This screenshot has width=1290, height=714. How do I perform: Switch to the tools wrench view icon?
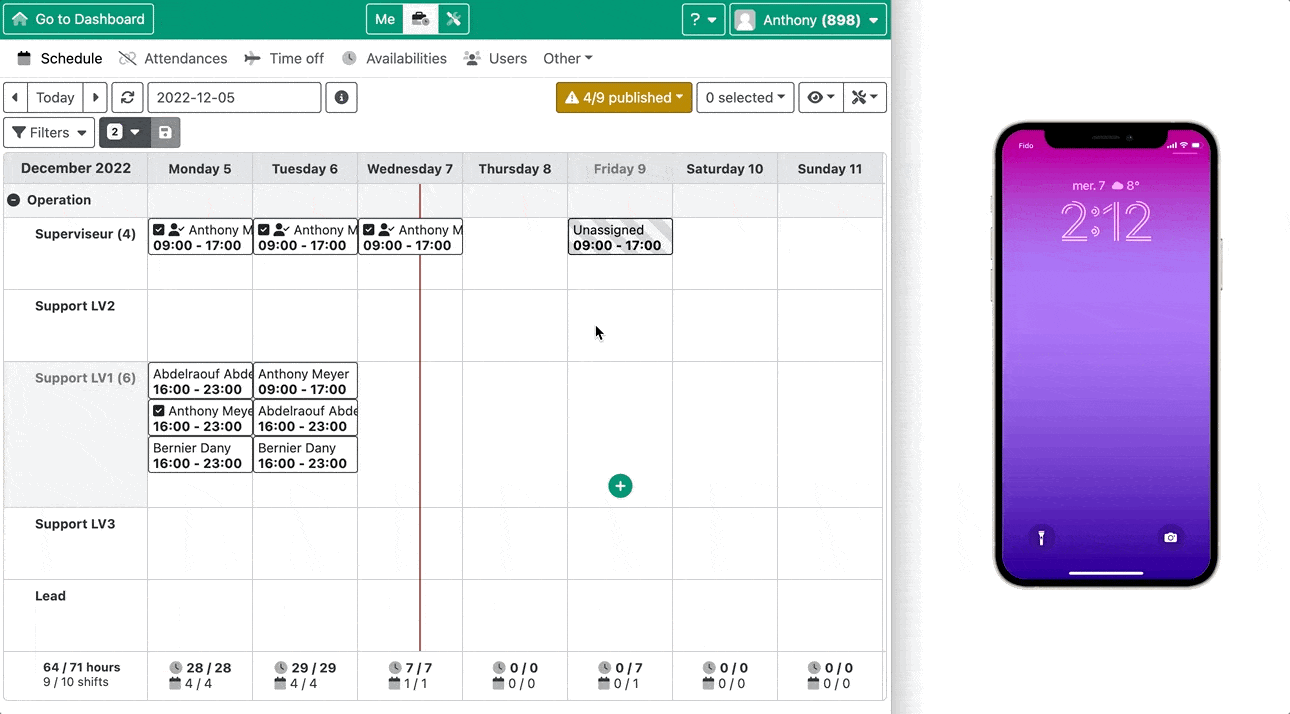tap(453, 19)
